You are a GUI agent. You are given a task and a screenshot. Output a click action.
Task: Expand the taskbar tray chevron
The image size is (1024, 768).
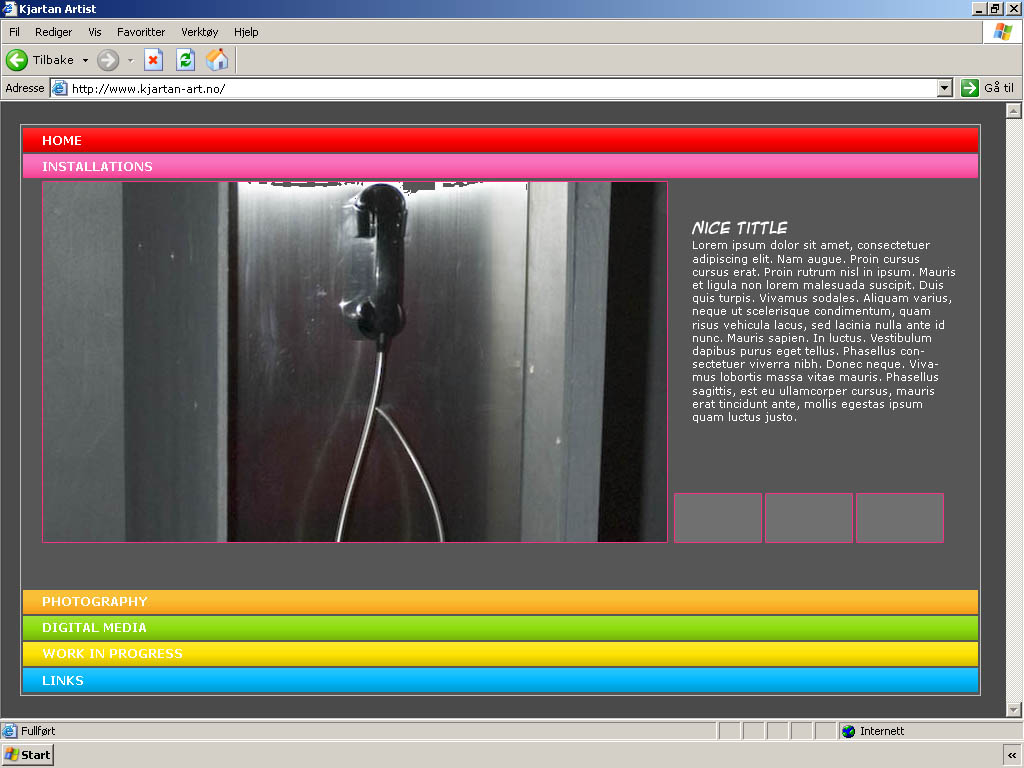tap(1012, 755)
